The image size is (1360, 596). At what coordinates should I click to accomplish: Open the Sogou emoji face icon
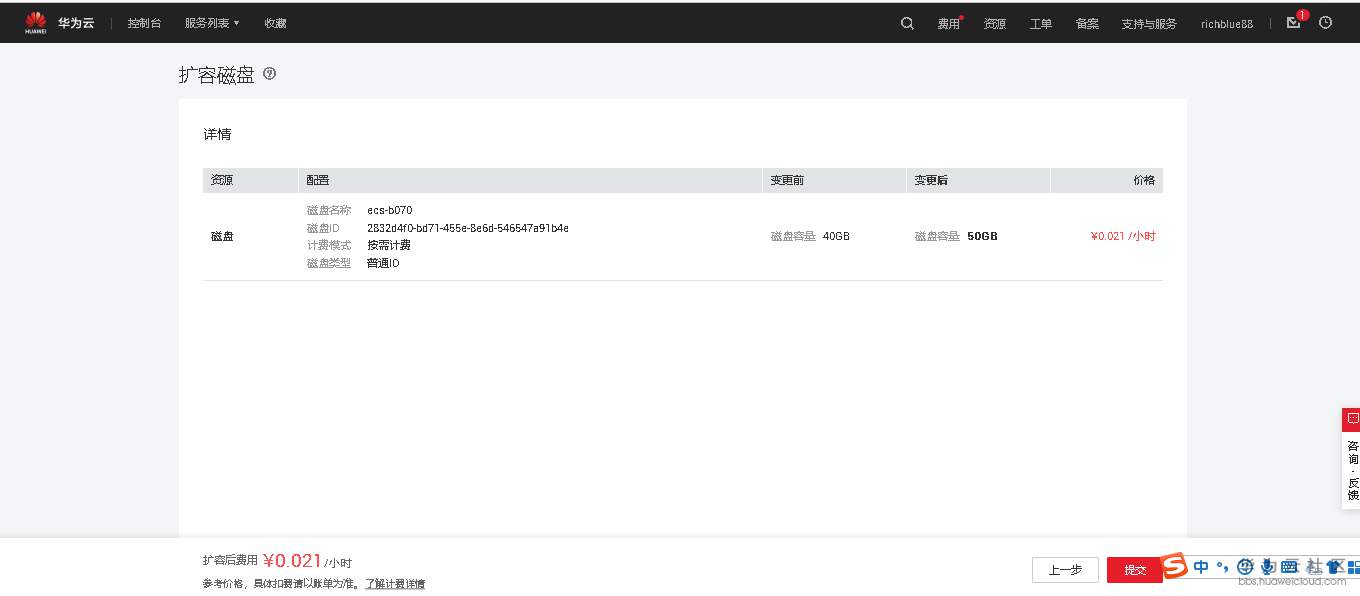1245,566
